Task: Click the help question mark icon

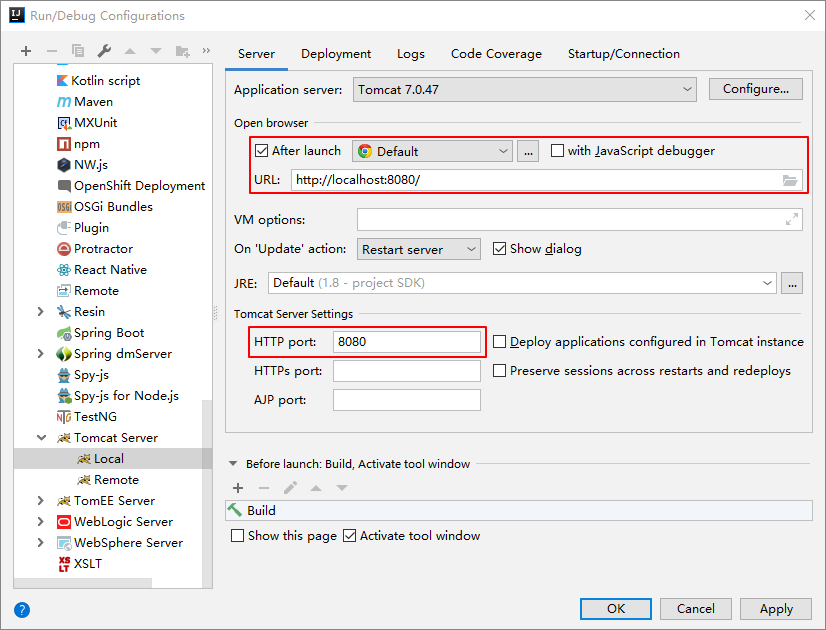Action: point(22,609)
